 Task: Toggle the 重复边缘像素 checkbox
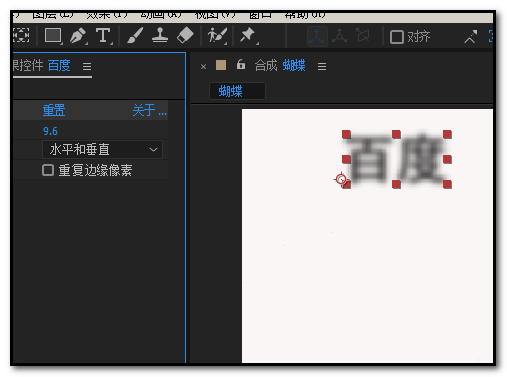(x=48, y=170)
